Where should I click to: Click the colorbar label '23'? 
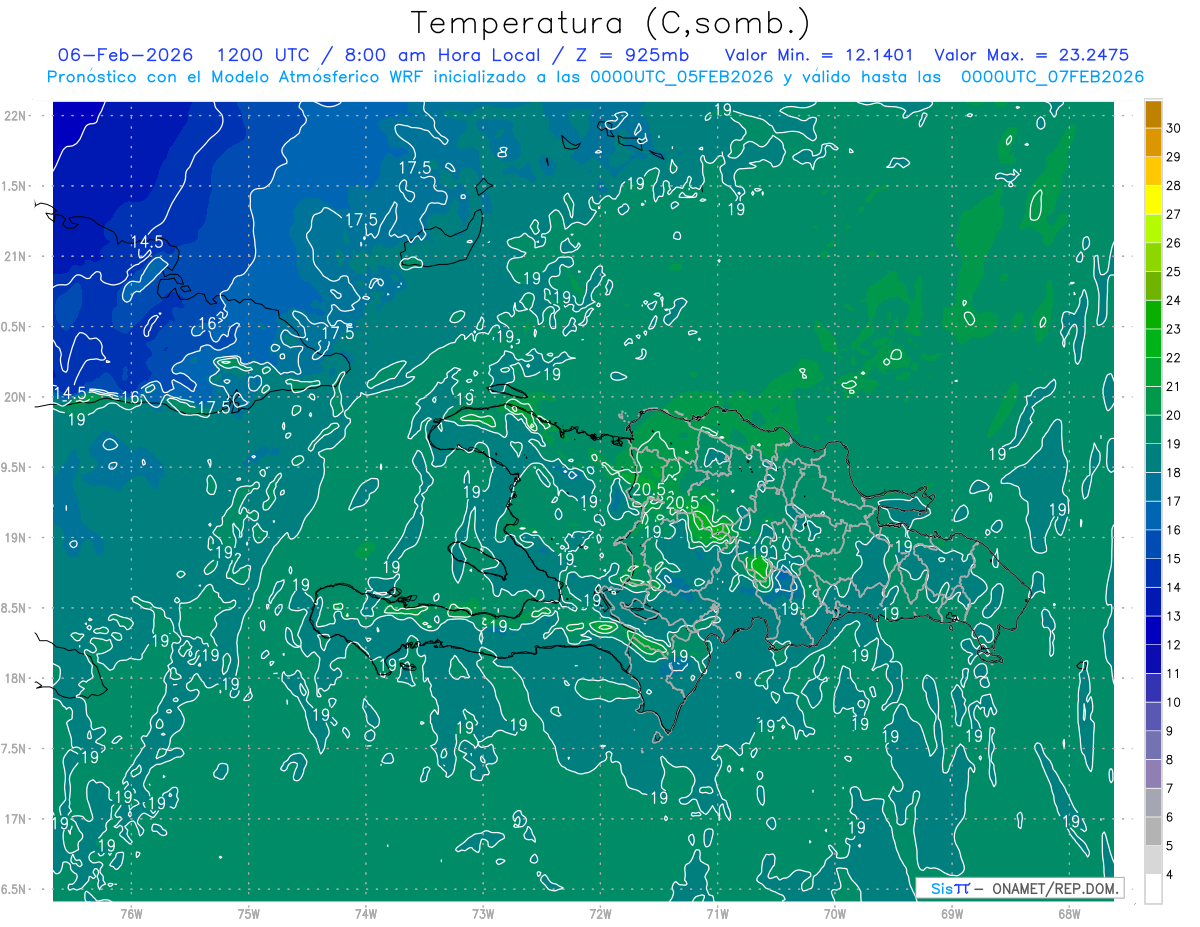1174,329
